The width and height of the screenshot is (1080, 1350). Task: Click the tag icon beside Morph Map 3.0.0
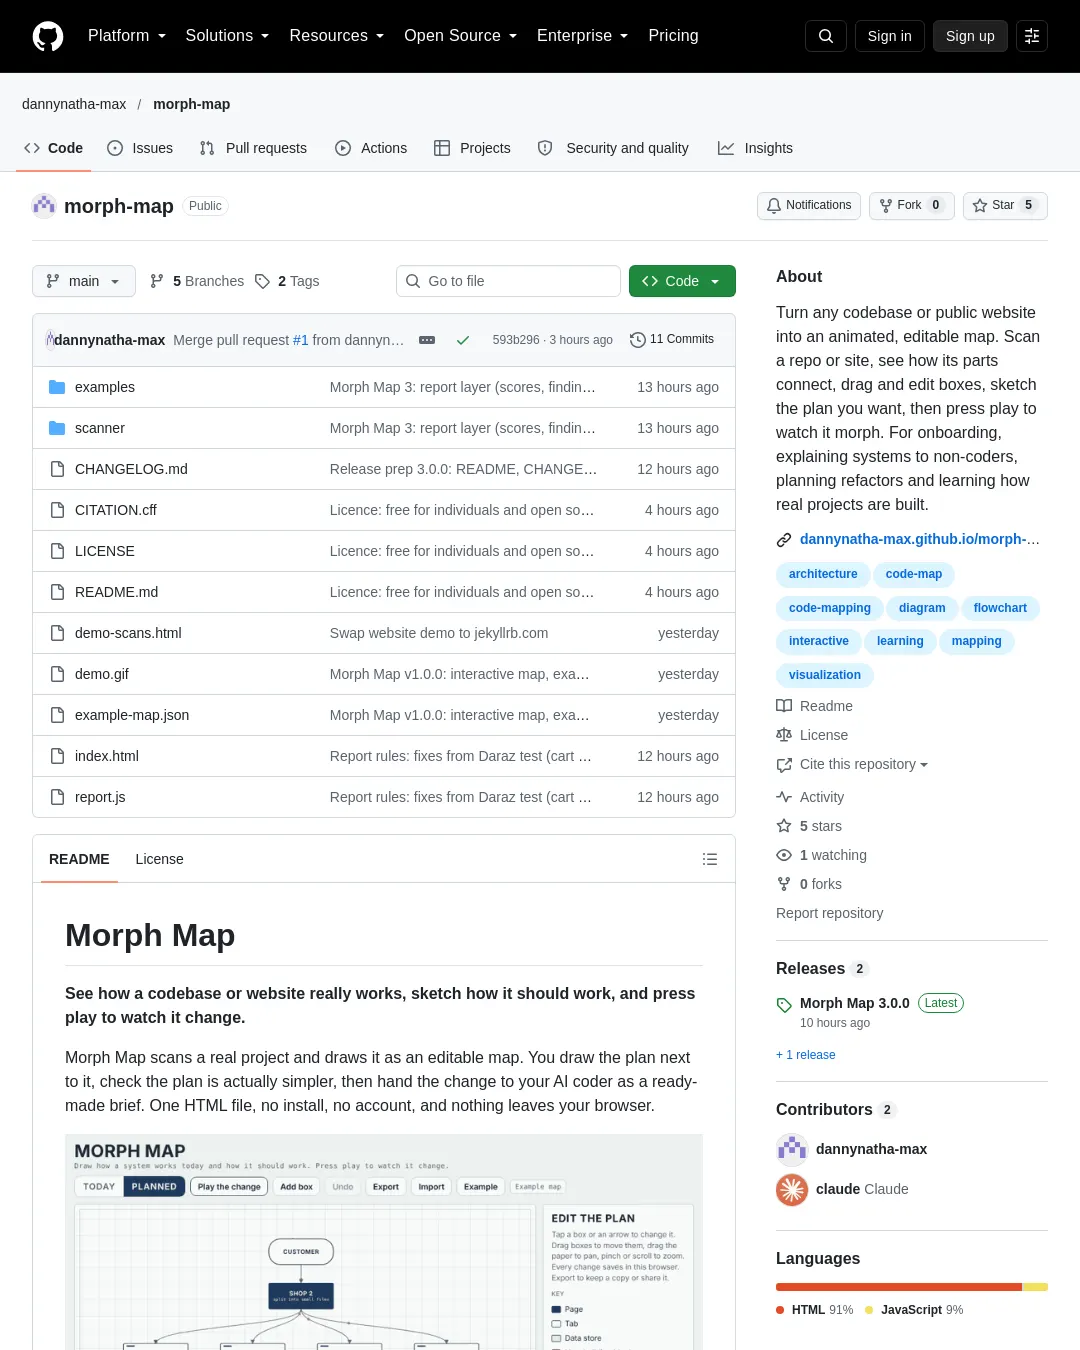pos(784,1005)
